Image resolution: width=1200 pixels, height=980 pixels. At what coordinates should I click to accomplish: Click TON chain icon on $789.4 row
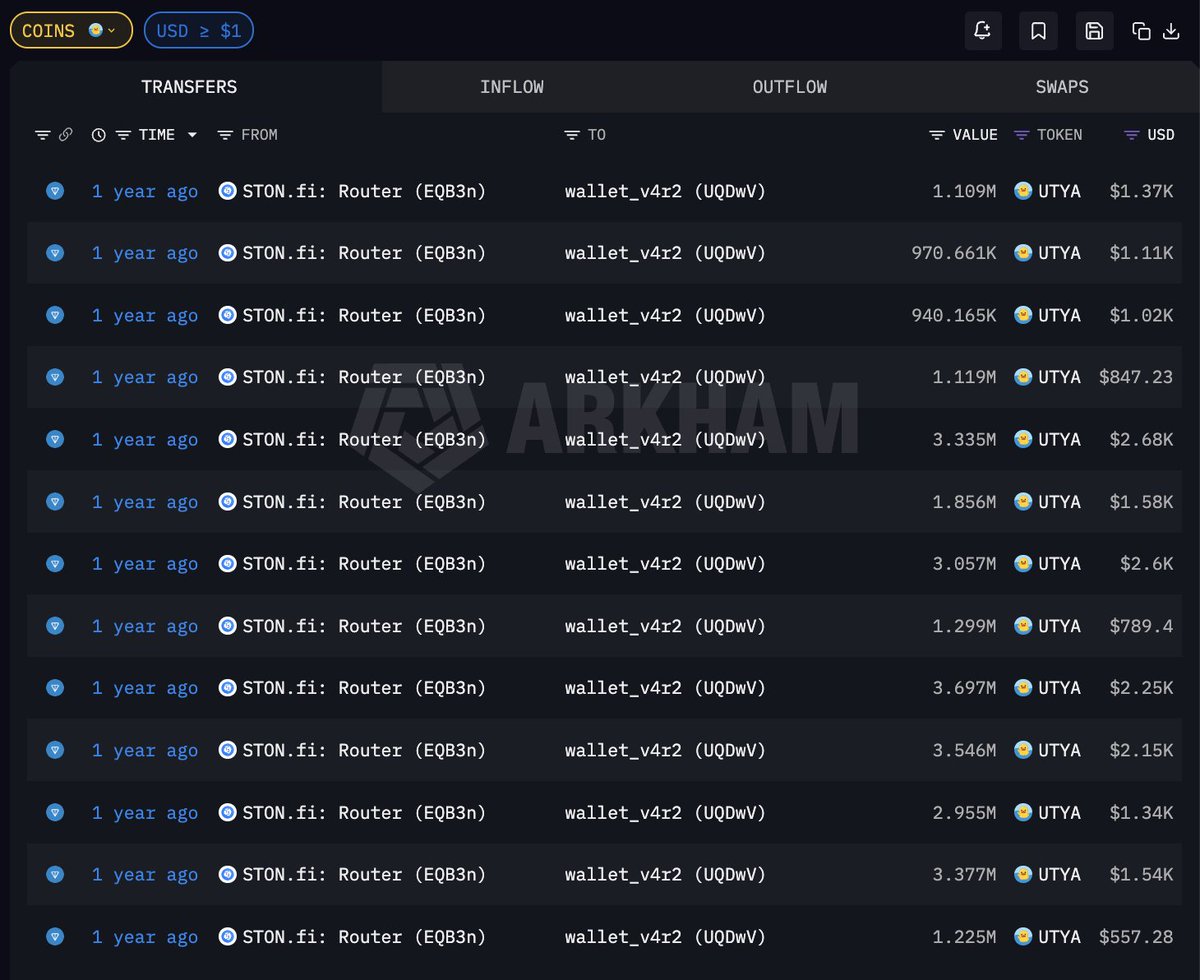click(x=55, y=626)
